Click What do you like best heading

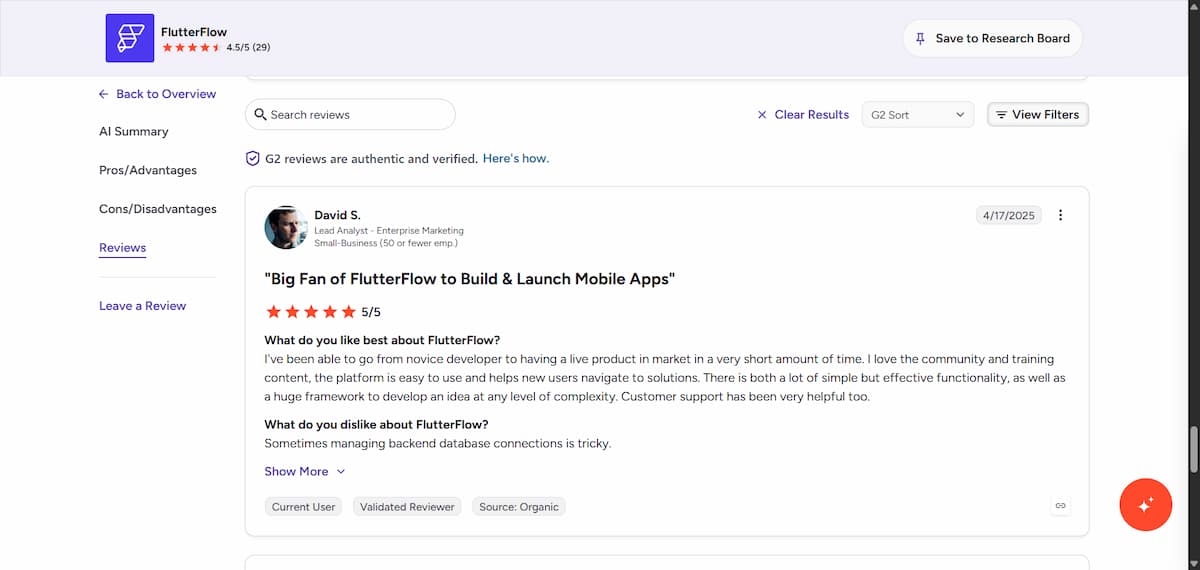tap(382, 340)
